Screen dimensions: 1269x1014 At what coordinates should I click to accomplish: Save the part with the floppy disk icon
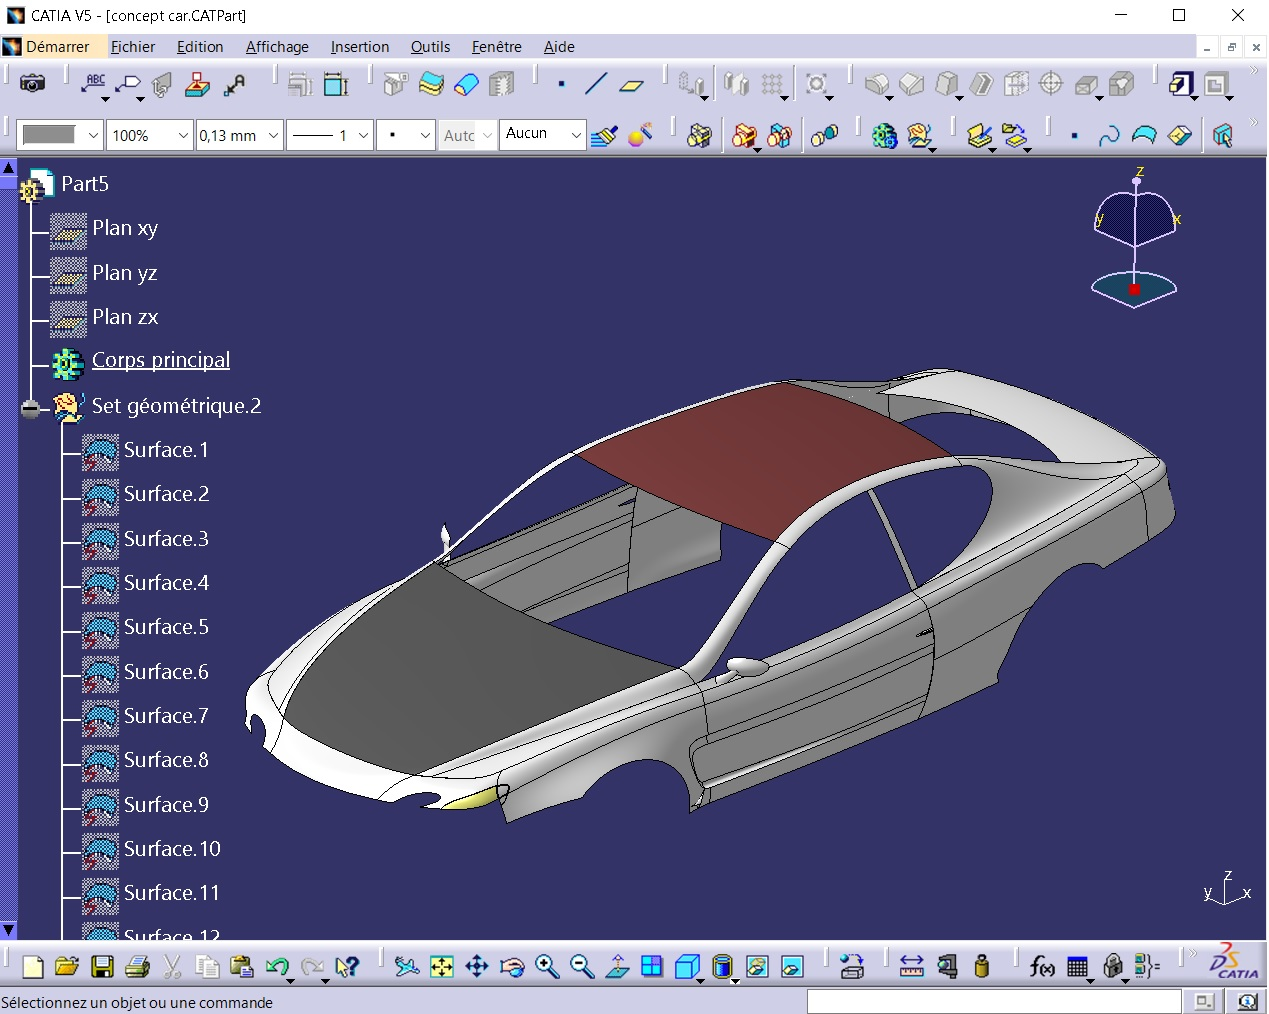[102, 966]
